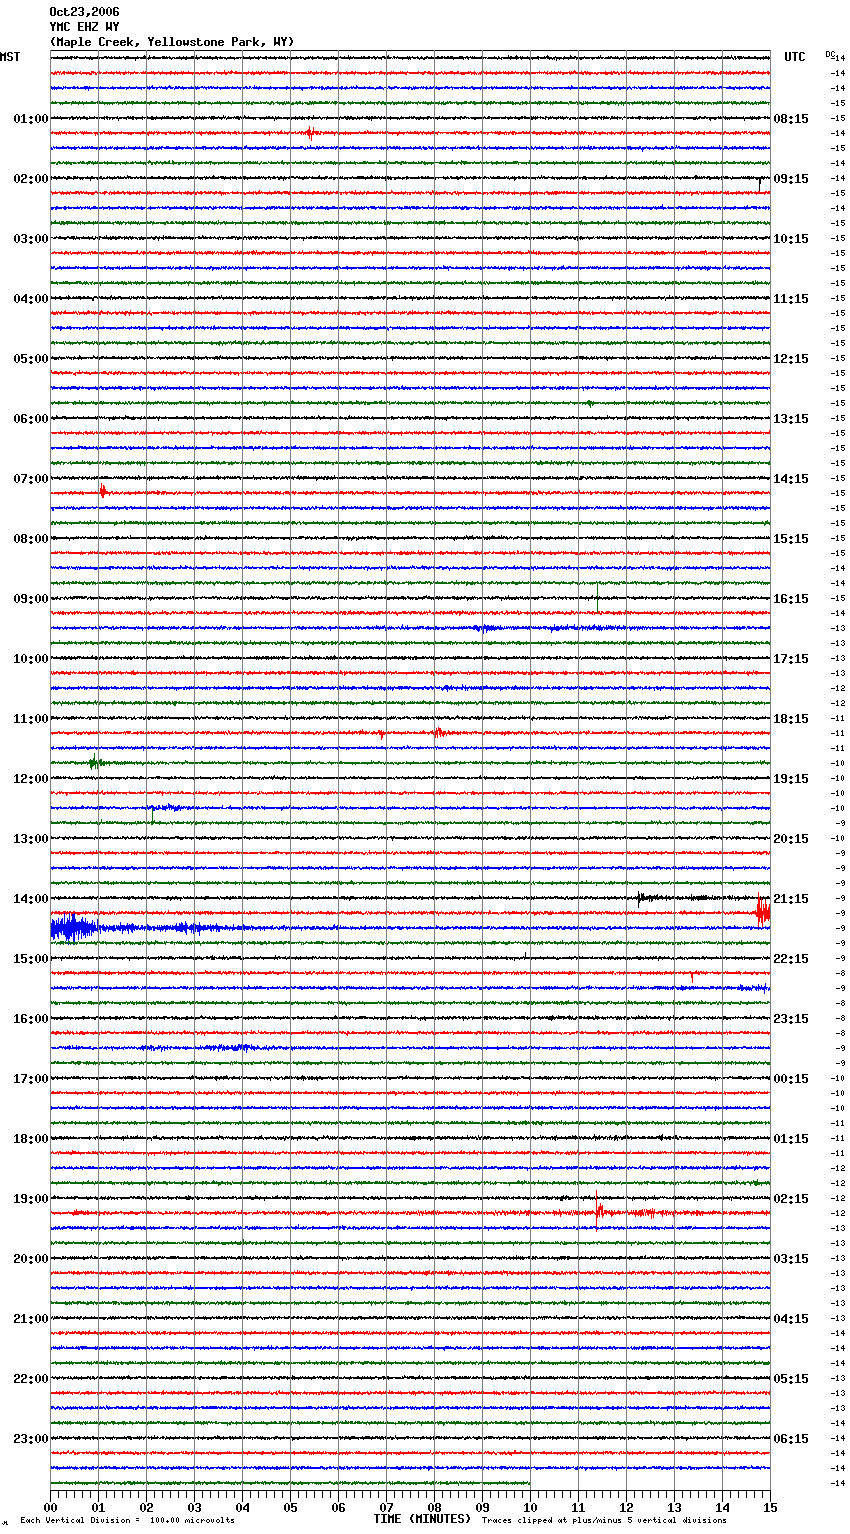Select the 23:00 MST time label
850x1534 pixels.
(31, 1439)
